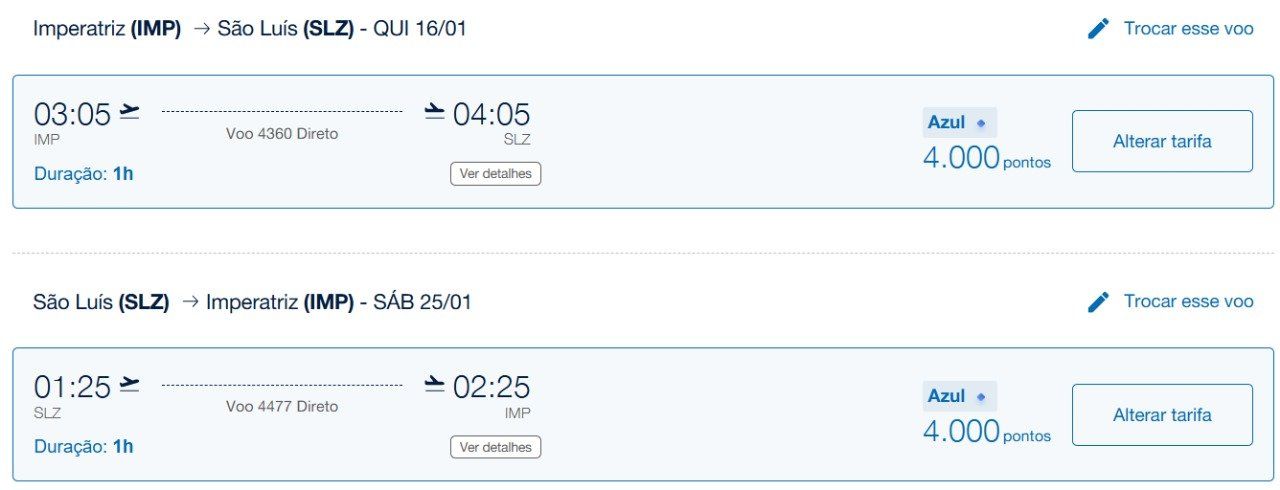Click pencil icon for Imperatriz to São Luís flight
The height and width of the screenshot is (490, 1280).
click(x=1098, y=29)
